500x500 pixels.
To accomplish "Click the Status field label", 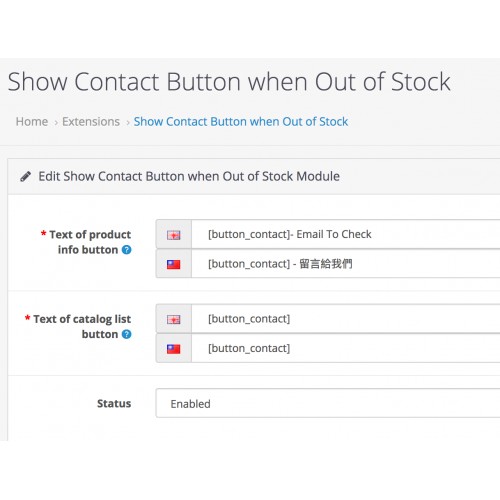I will (x=114, y=403).
